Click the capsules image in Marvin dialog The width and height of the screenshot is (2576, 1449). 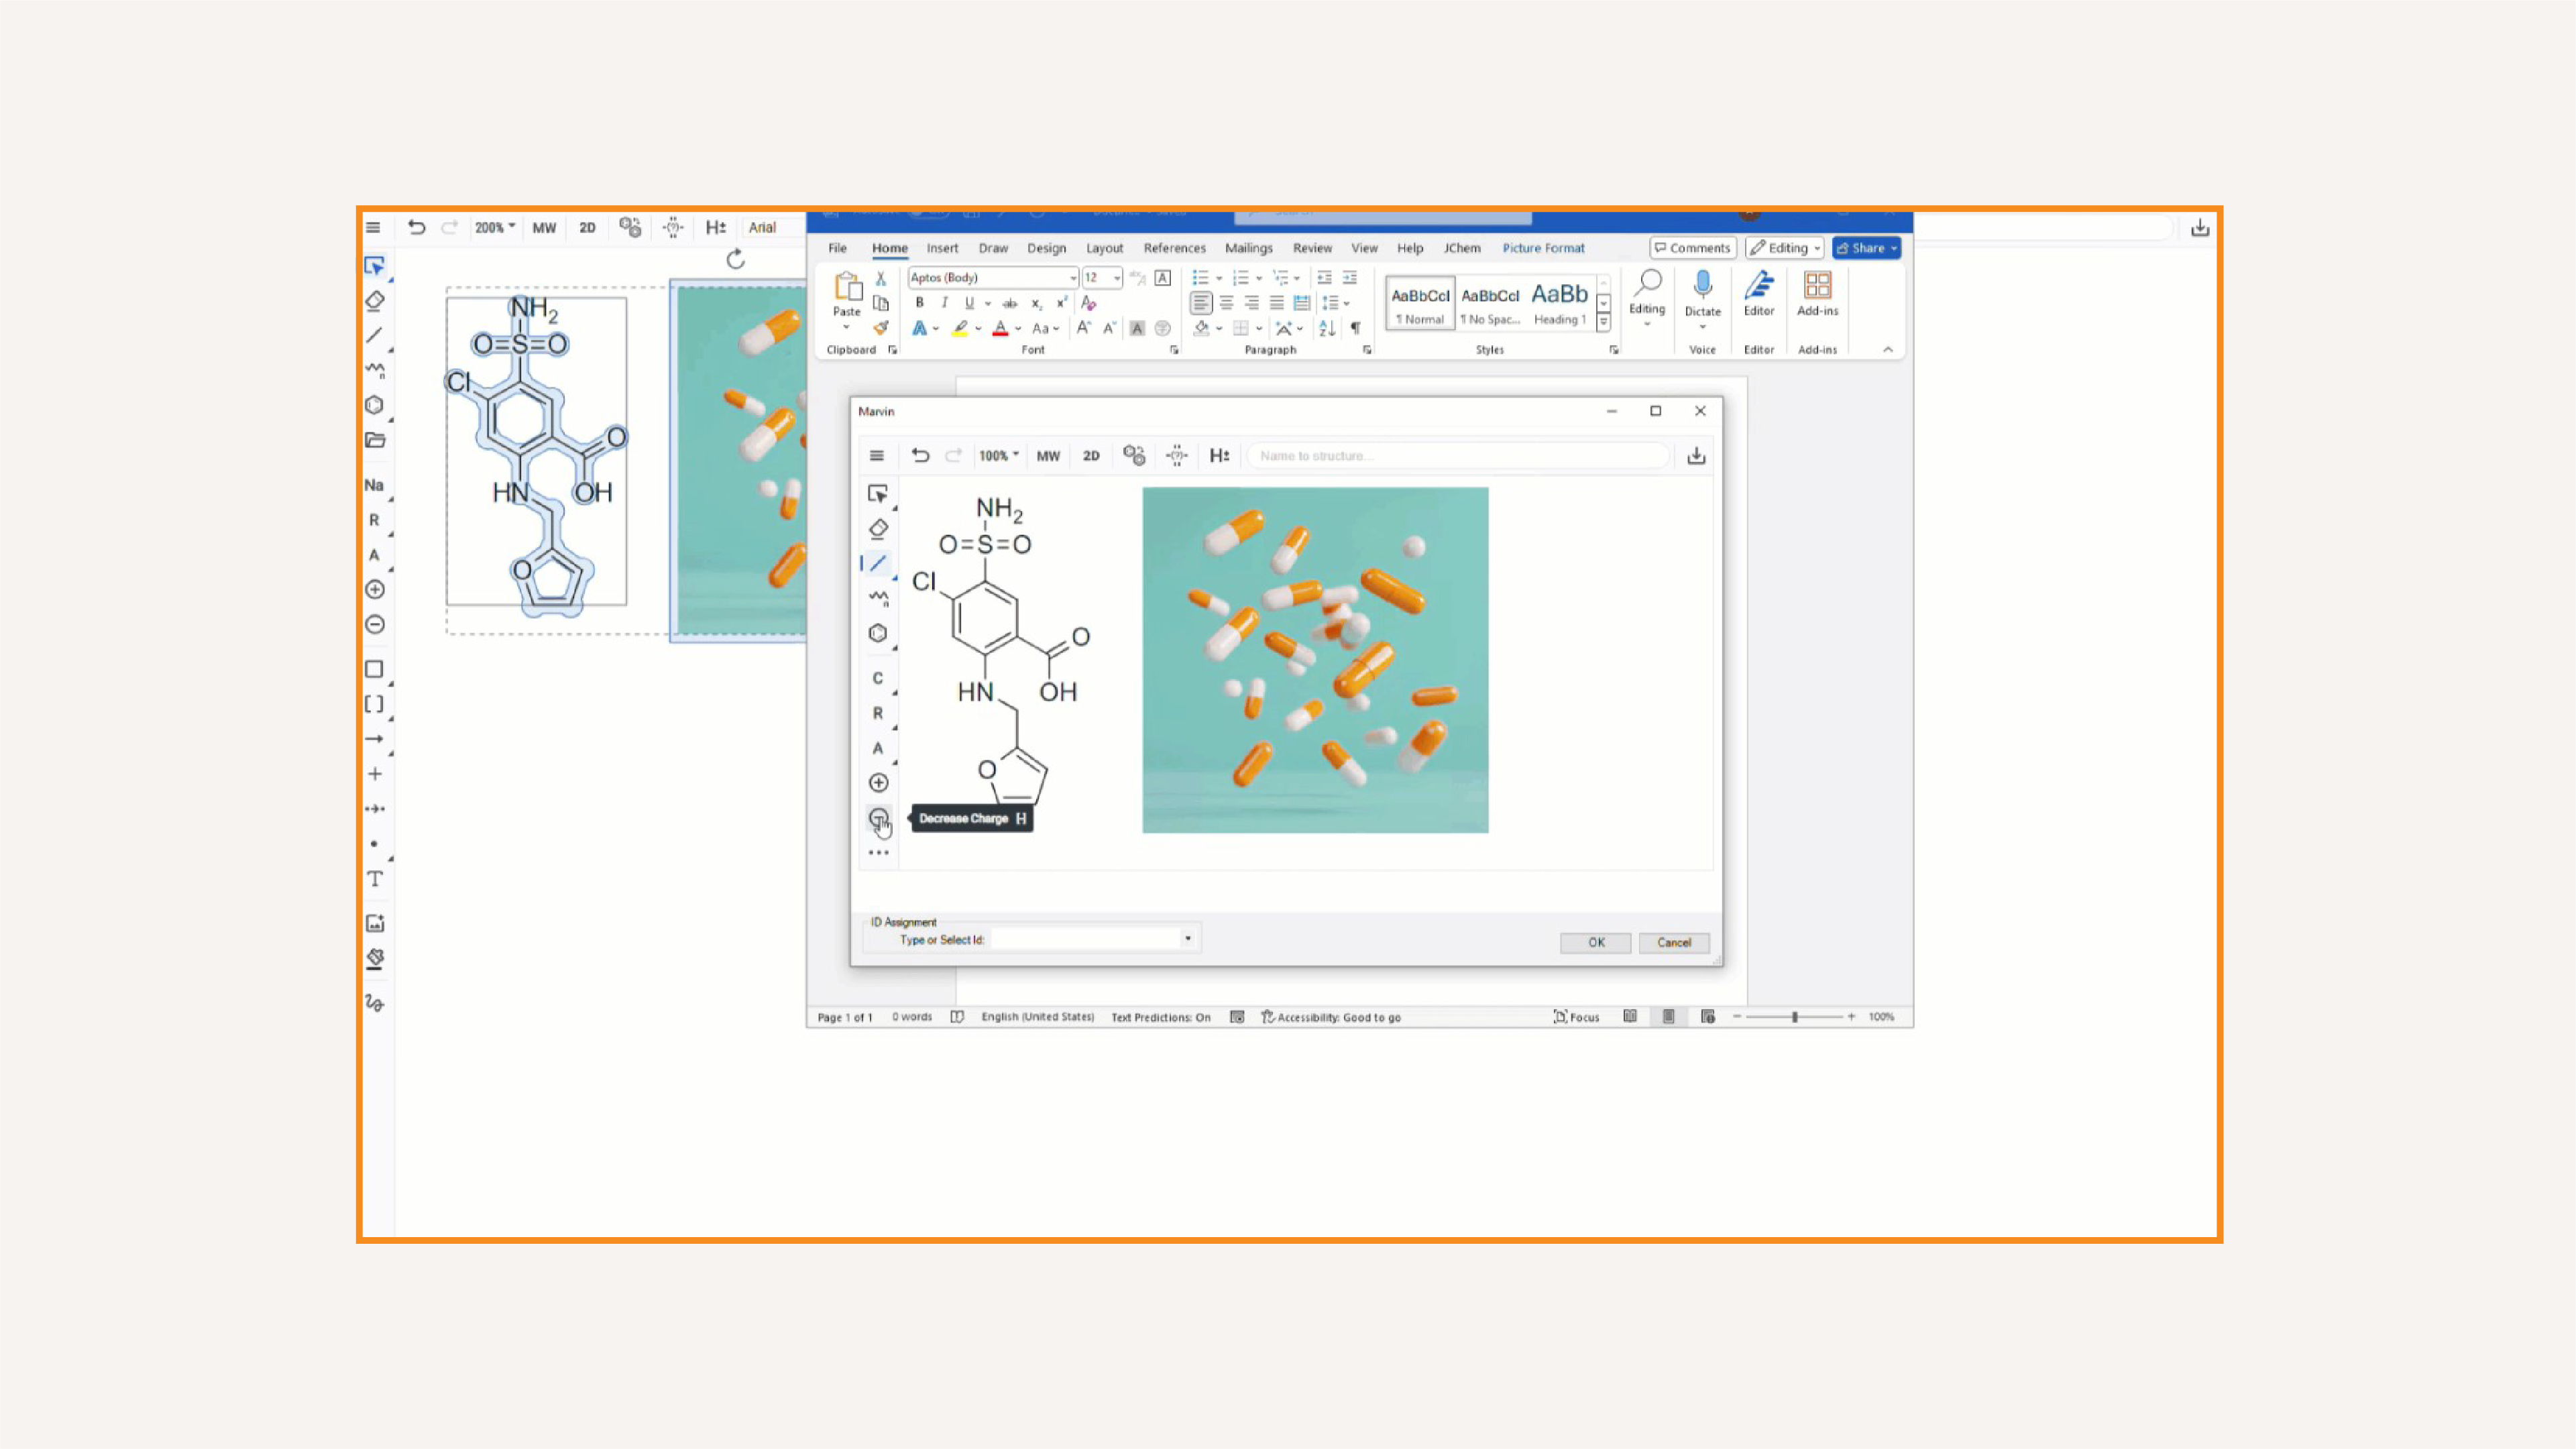pyautogui.click(x=1315, y=659)
